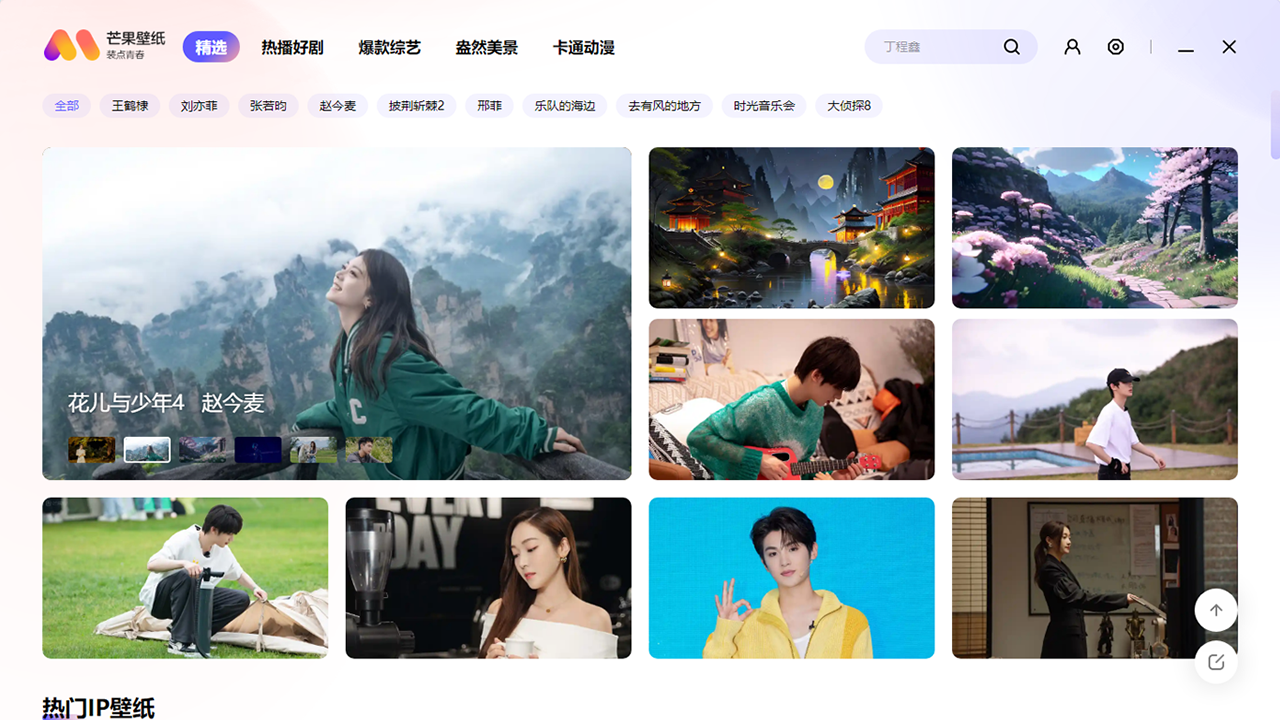
Task: Open the night town landscape wallpaper
Action: (791, 227)
